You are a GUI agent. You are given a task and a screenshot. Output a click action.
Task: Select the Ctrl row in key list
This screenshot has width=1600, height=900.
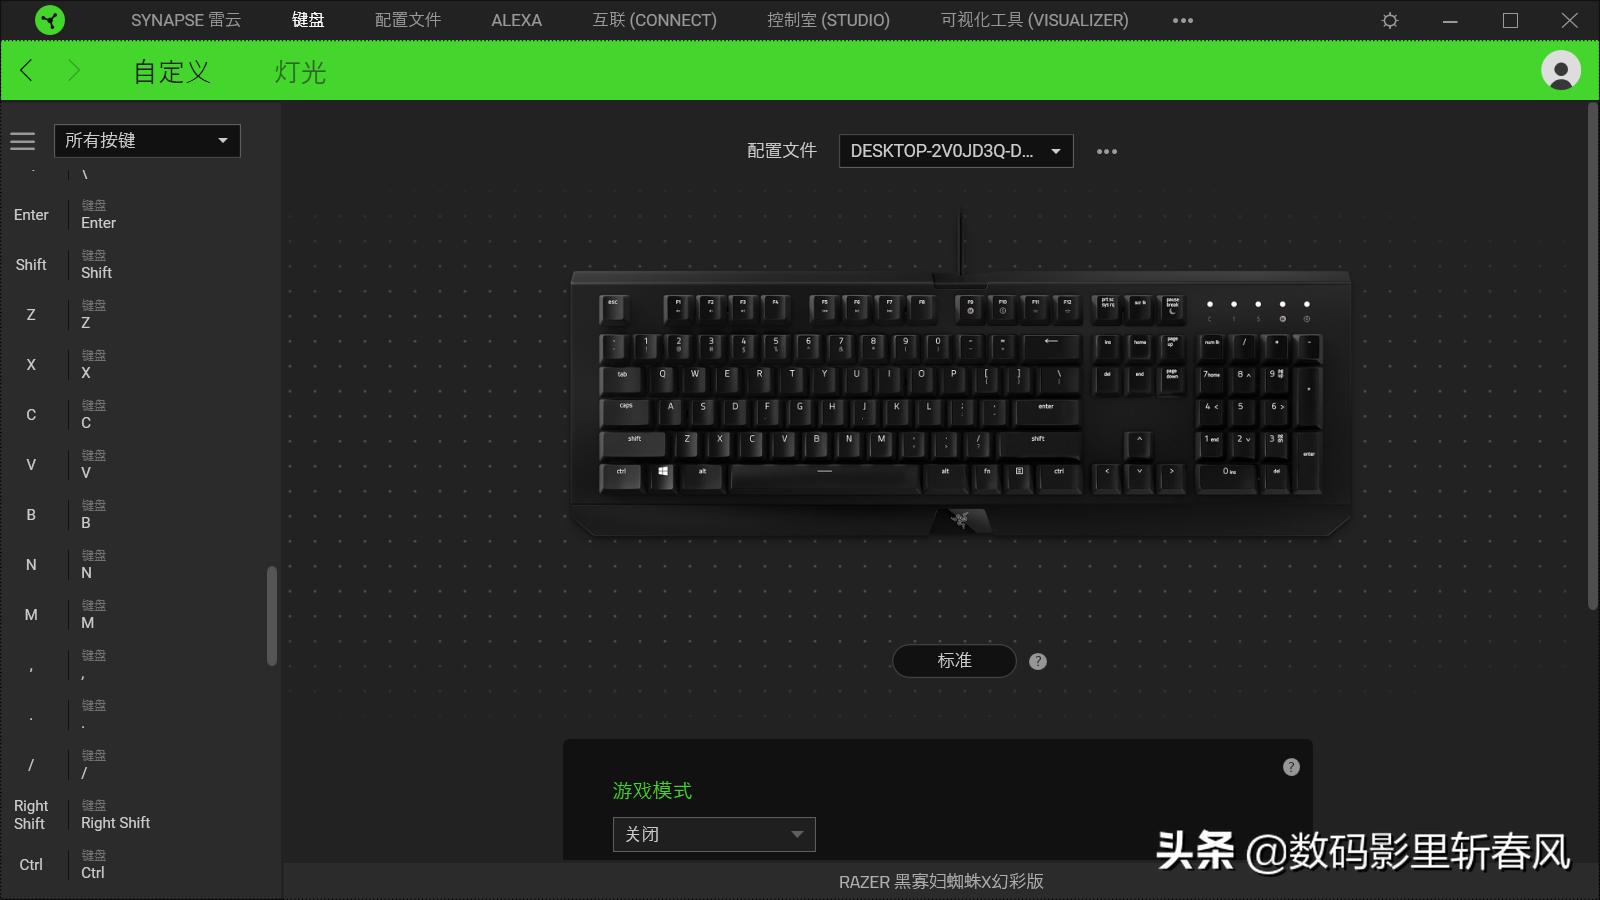pos(135,865)
